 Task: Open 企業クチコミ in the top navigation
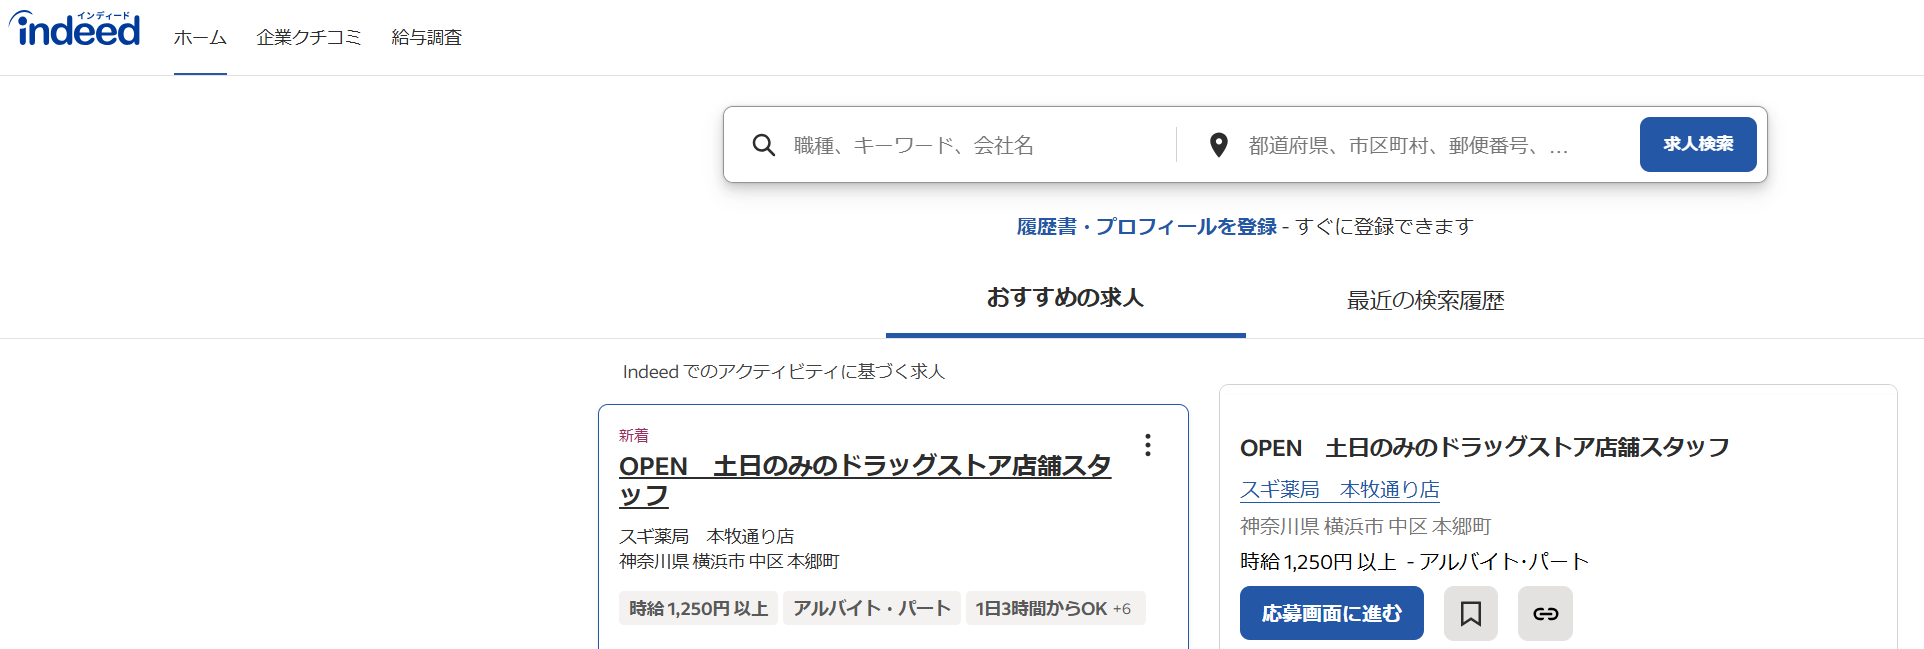(x=309, y=38)
